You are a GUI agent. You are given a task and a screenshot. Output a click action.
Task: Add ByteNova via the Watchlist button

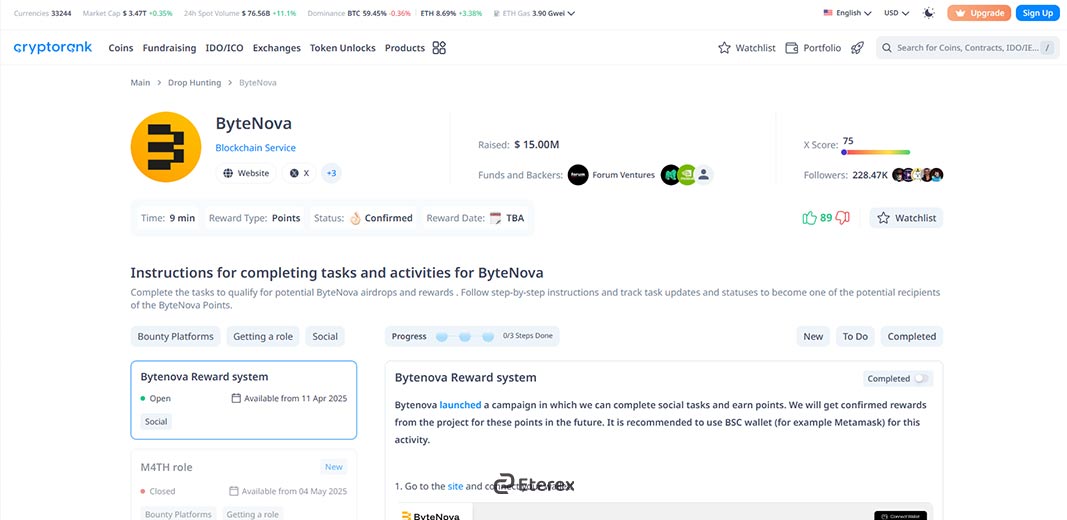(906, 218)
